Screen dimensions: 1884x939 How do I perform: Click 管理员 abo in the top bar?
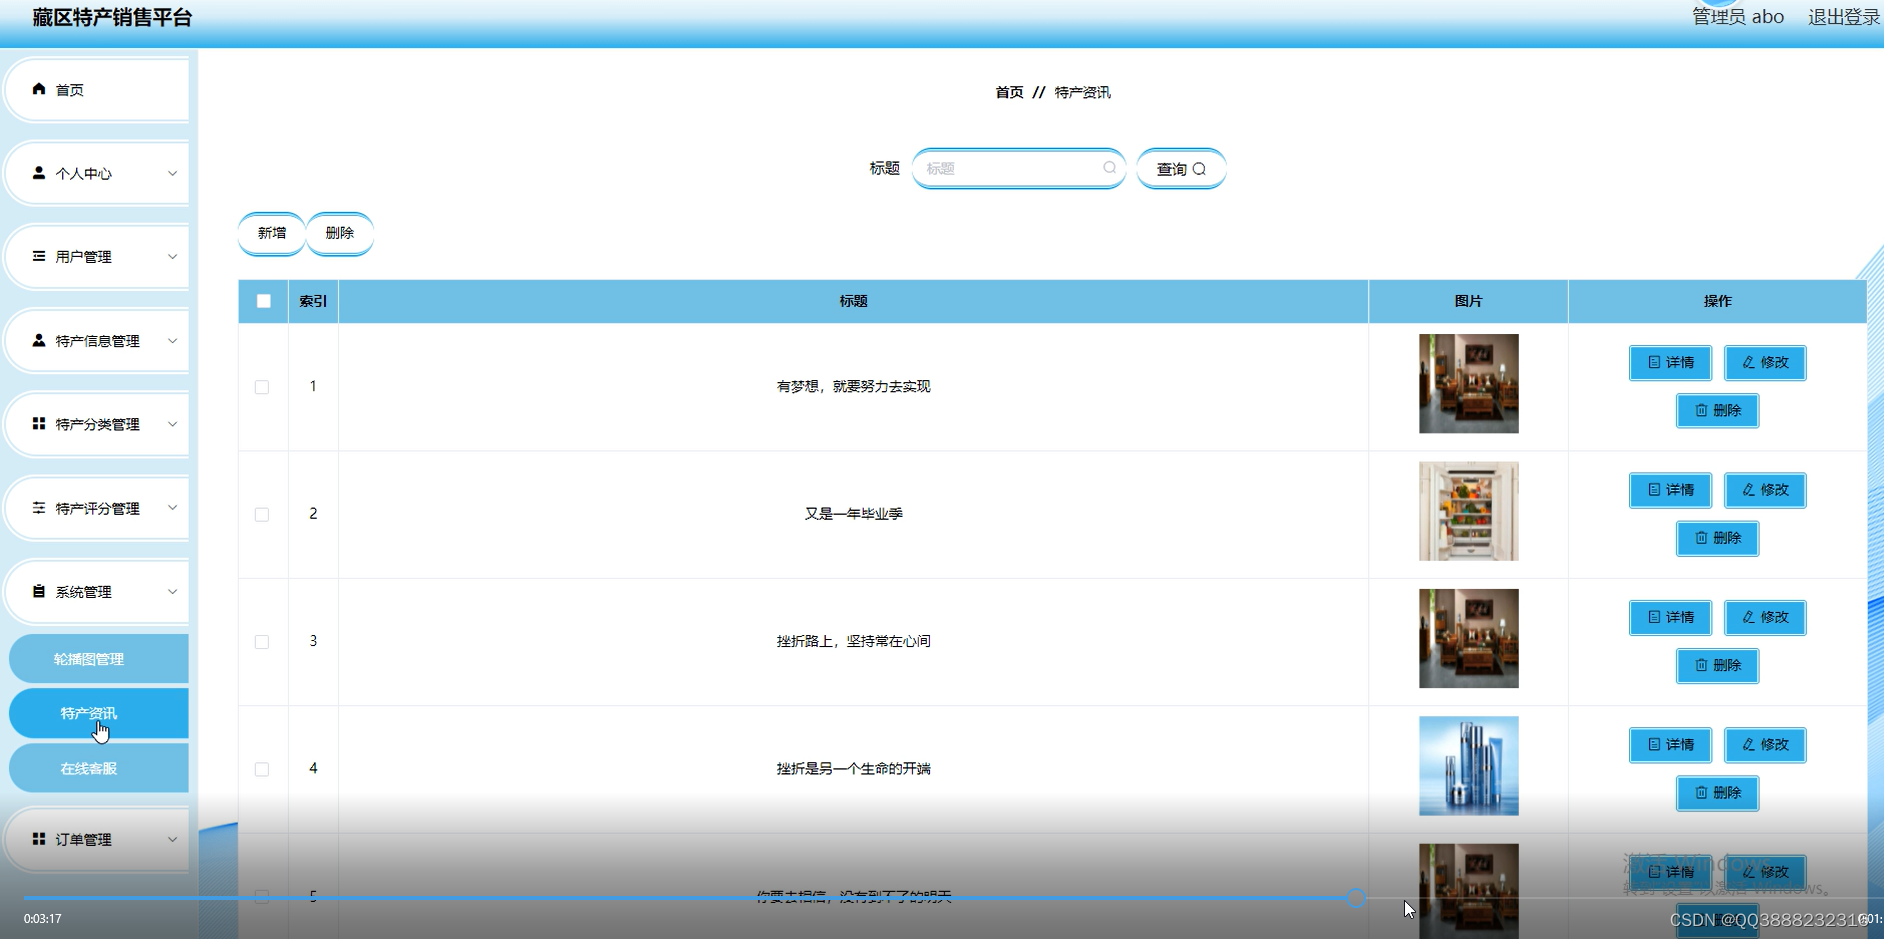[1738, 17]
